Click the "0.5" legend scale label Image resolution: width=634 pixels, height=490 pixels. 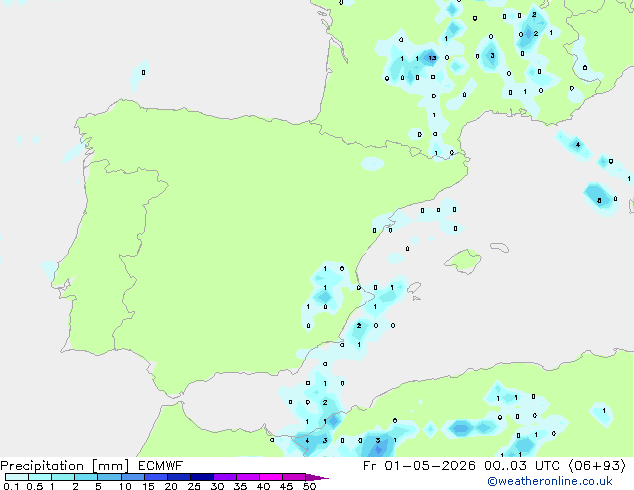point(35,486)
